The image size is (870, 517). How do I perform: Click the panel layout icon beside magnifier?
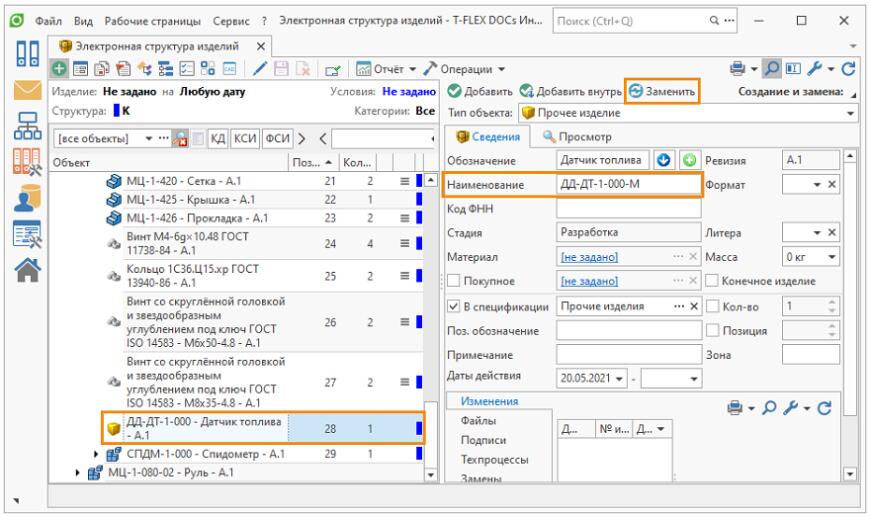[793, 68]
